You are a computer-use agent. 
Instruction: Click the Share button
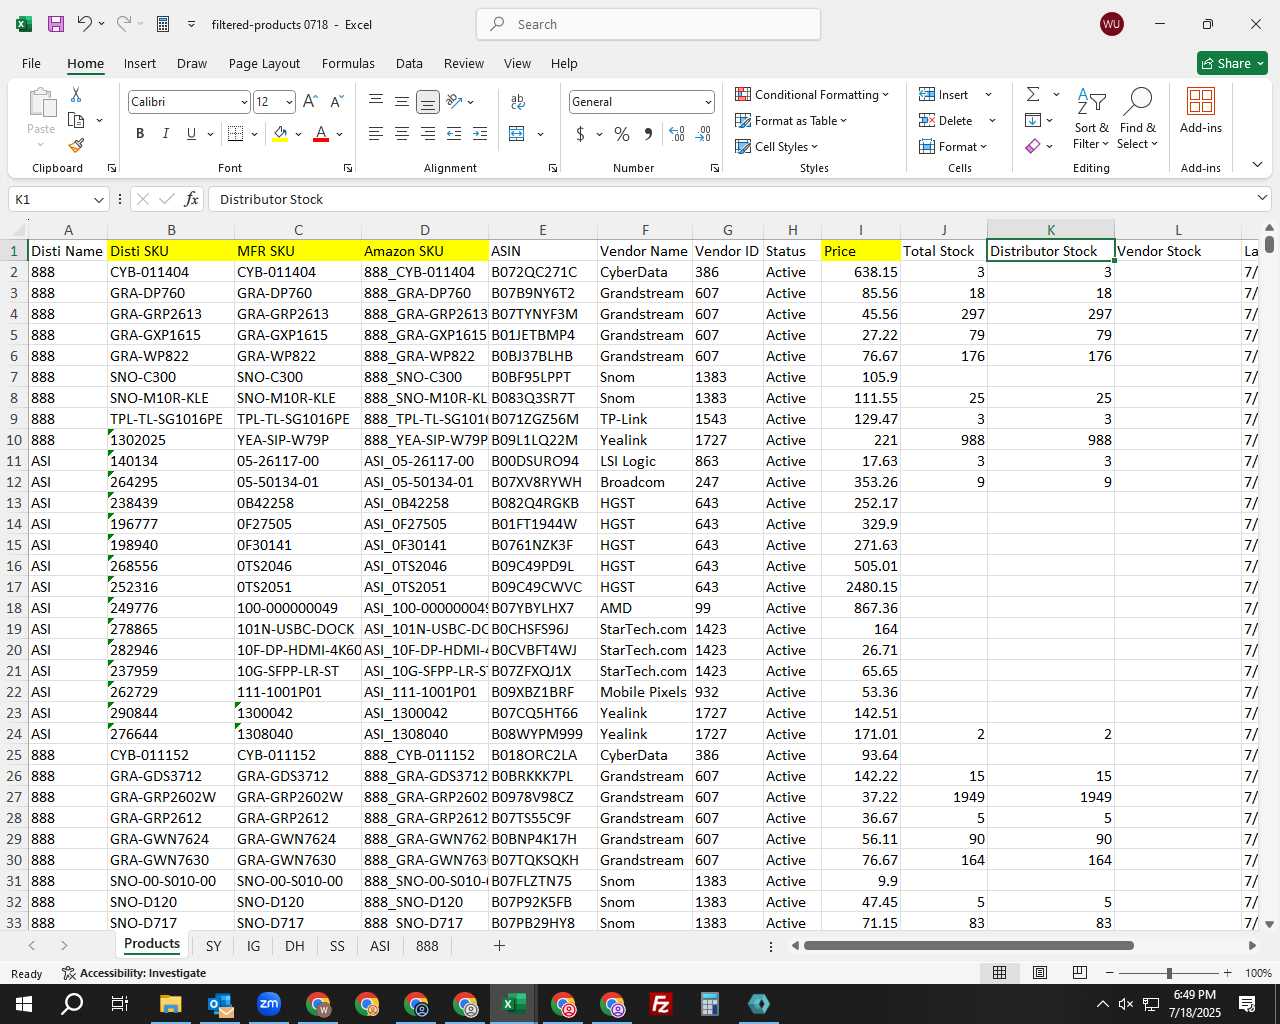1232,63
